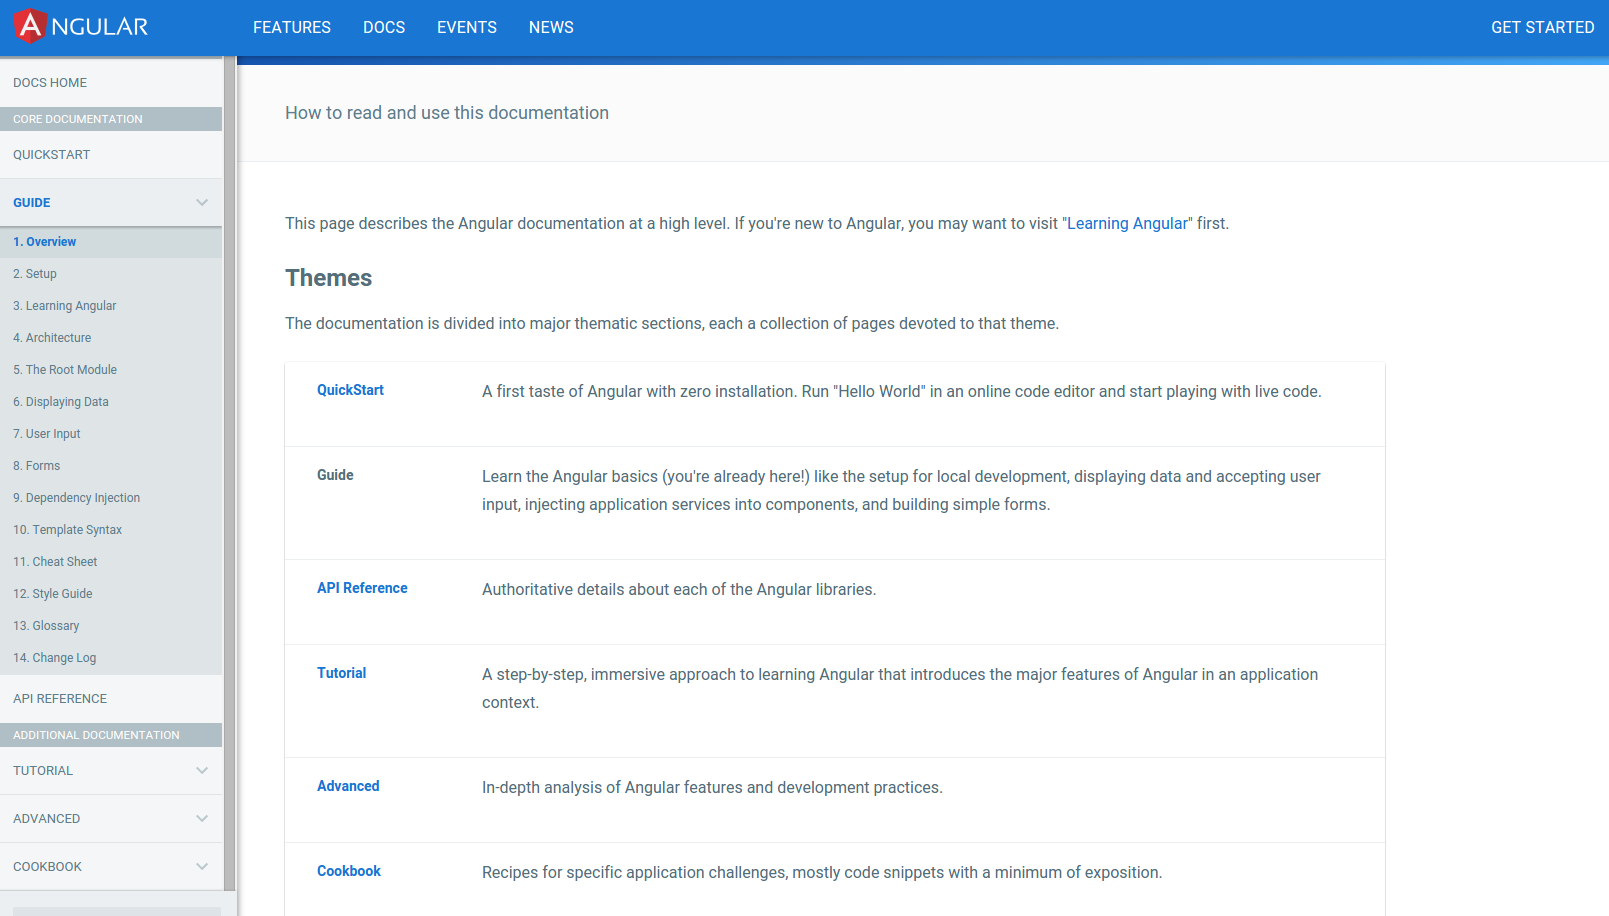
Task: Click the Tutorial sidebar heading
Action: click(43, 771)
